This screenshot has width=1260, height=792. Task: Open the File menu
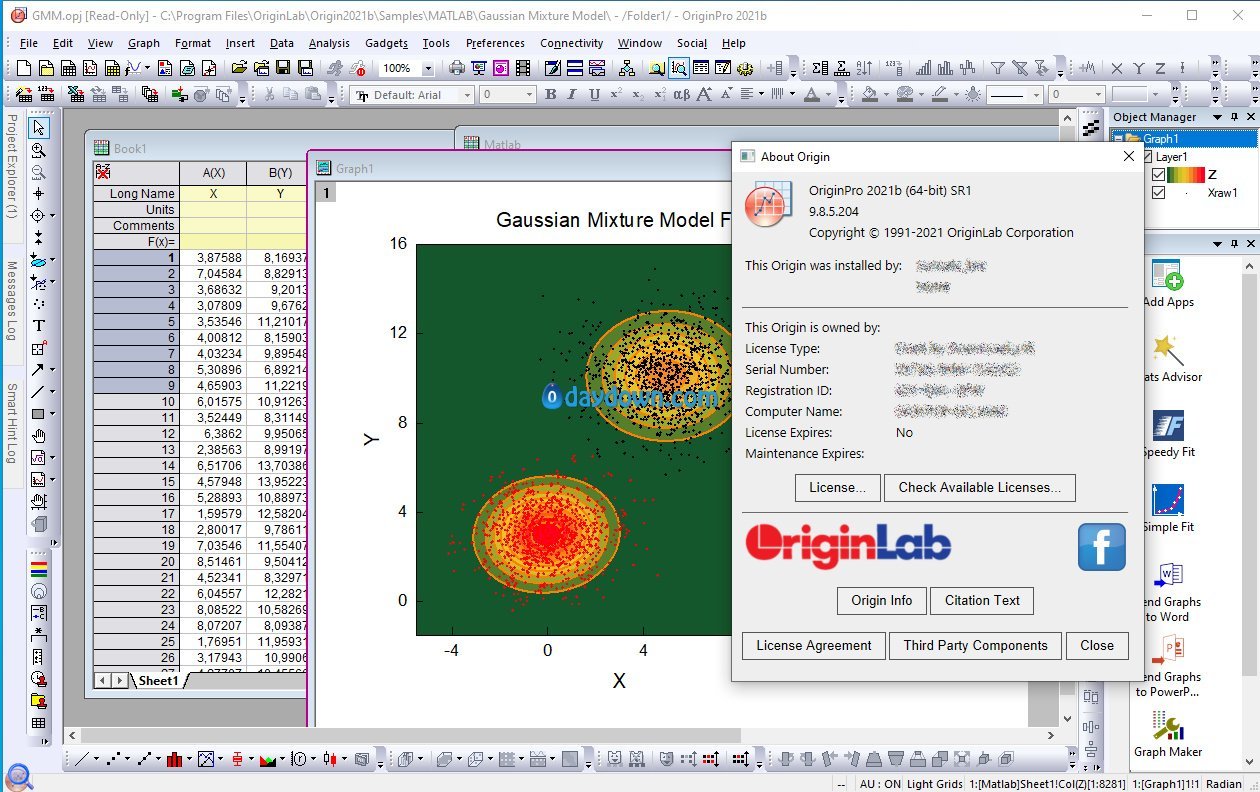tap(28, 43)
